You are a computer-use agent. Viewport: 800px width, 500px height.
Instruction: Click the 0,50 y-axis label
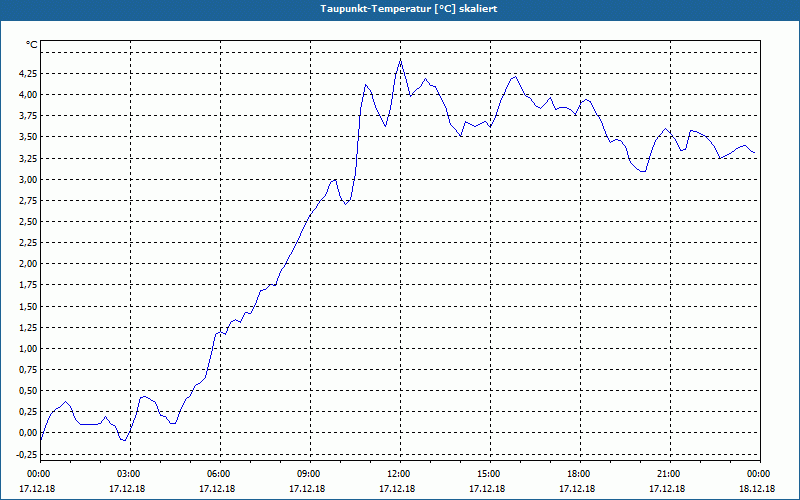click(27, 391)
